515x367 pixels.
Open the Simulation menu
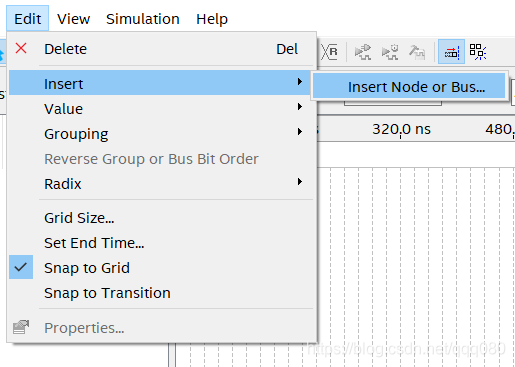point(143,19)
